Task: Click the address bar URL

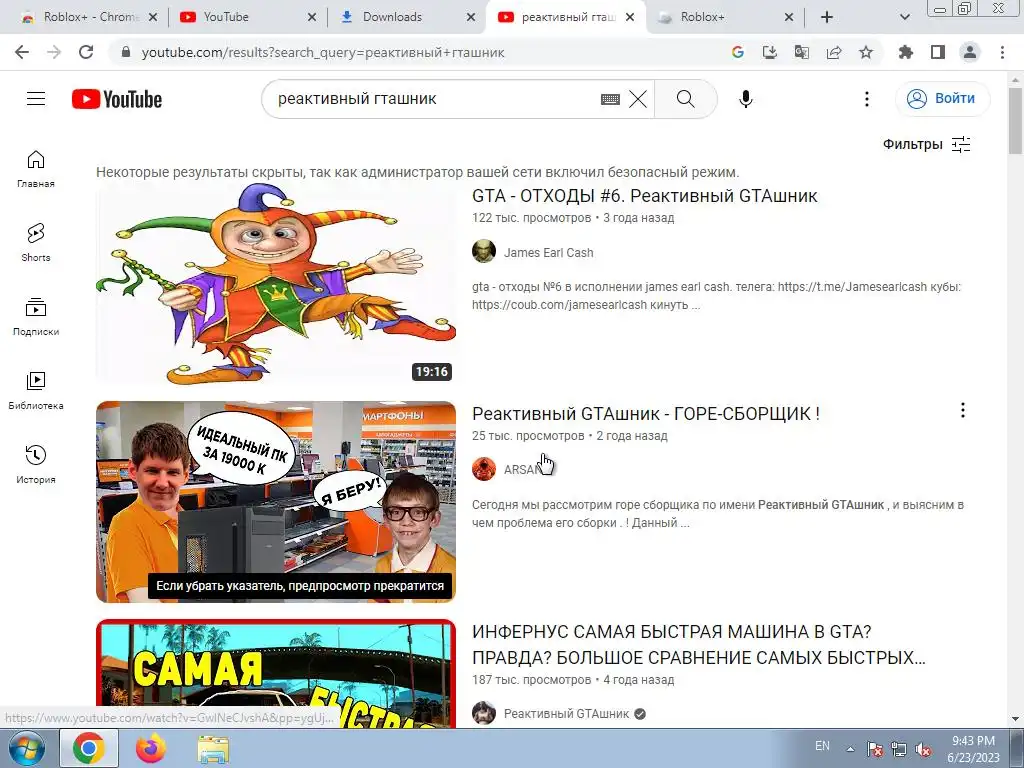Action: [323, 52]
